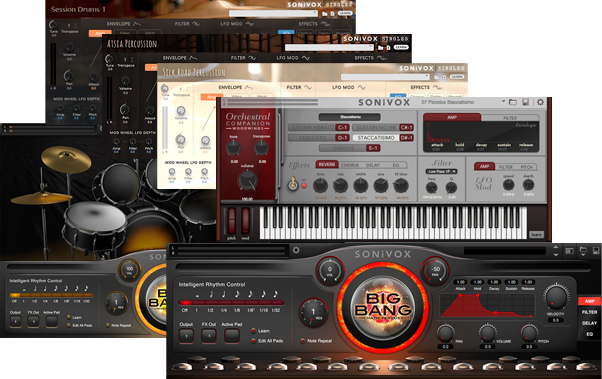
Task: Click the STACCATO articulation button
Action: (x=319, y=137)
